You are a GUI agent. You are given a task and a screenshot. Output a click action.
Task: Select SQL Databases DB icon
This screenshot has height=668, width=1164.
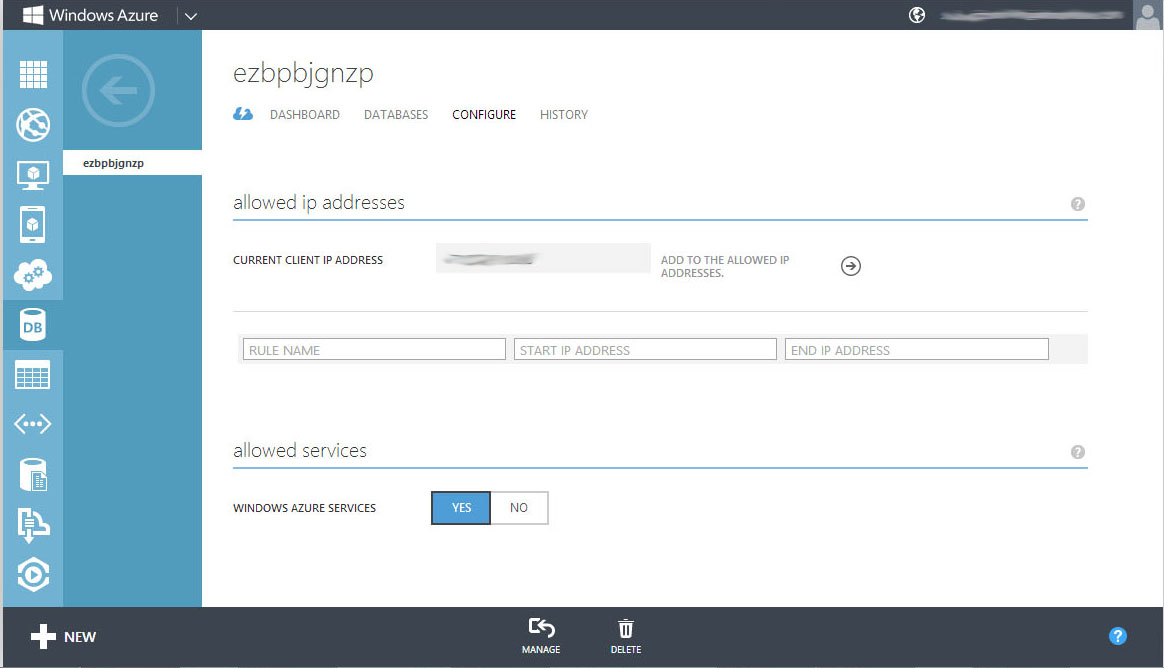click(33, 325)
